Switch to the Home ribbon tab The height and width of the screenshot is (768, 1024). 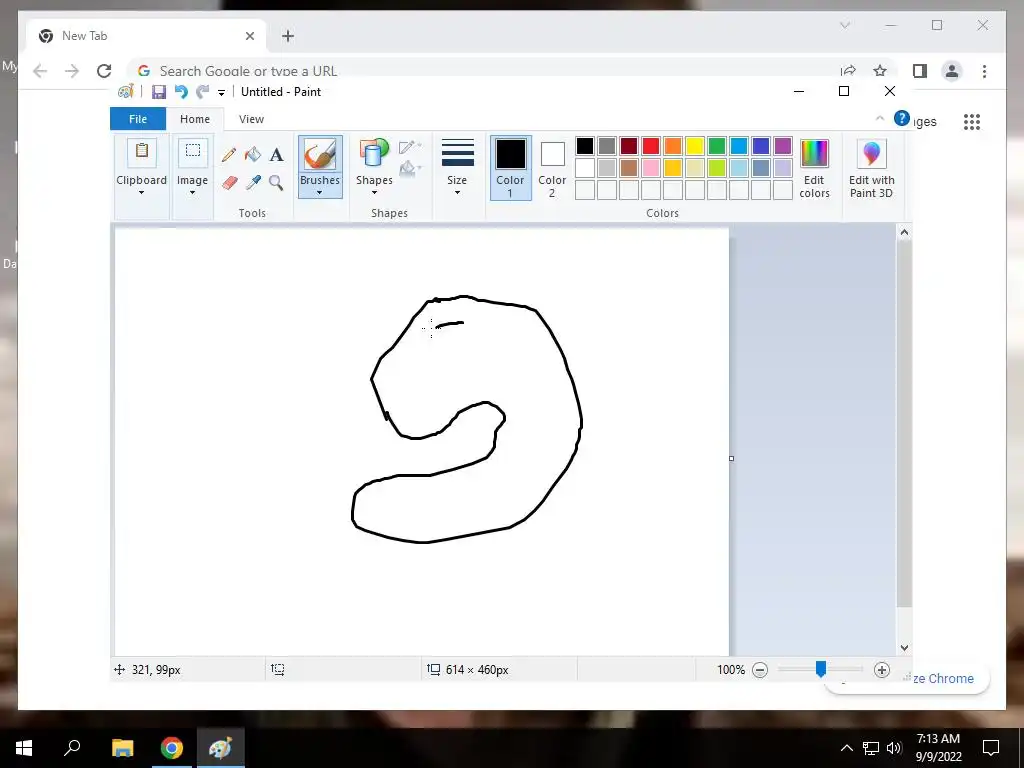click(x=195, y=119)
